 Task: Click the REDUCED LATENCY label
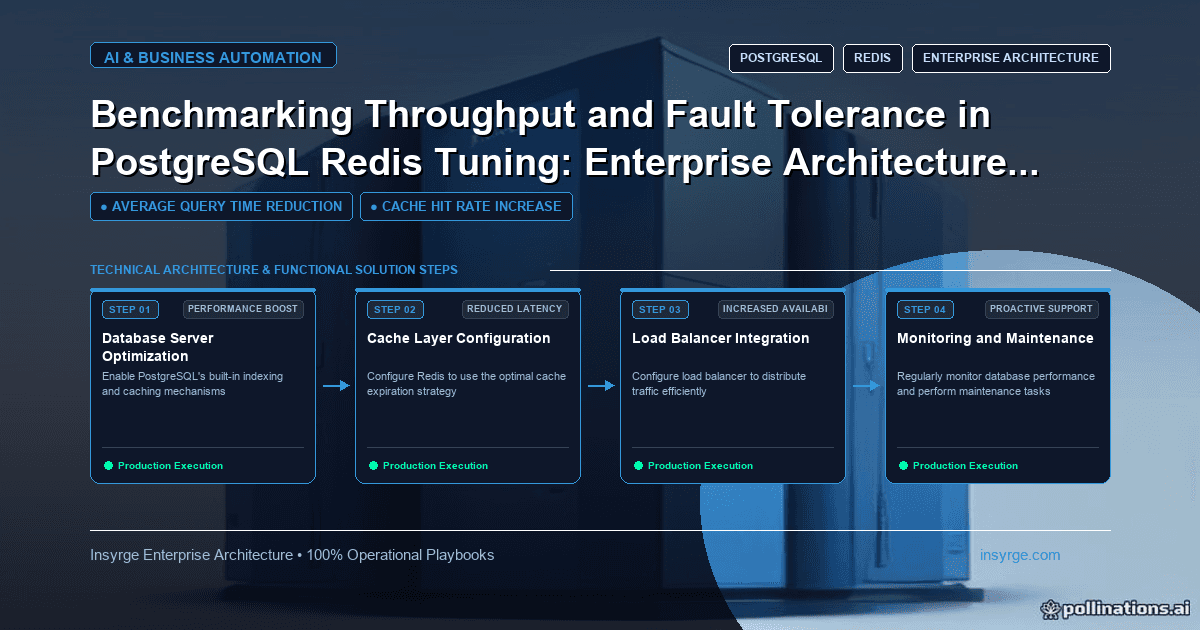click(x=515, y=309)
